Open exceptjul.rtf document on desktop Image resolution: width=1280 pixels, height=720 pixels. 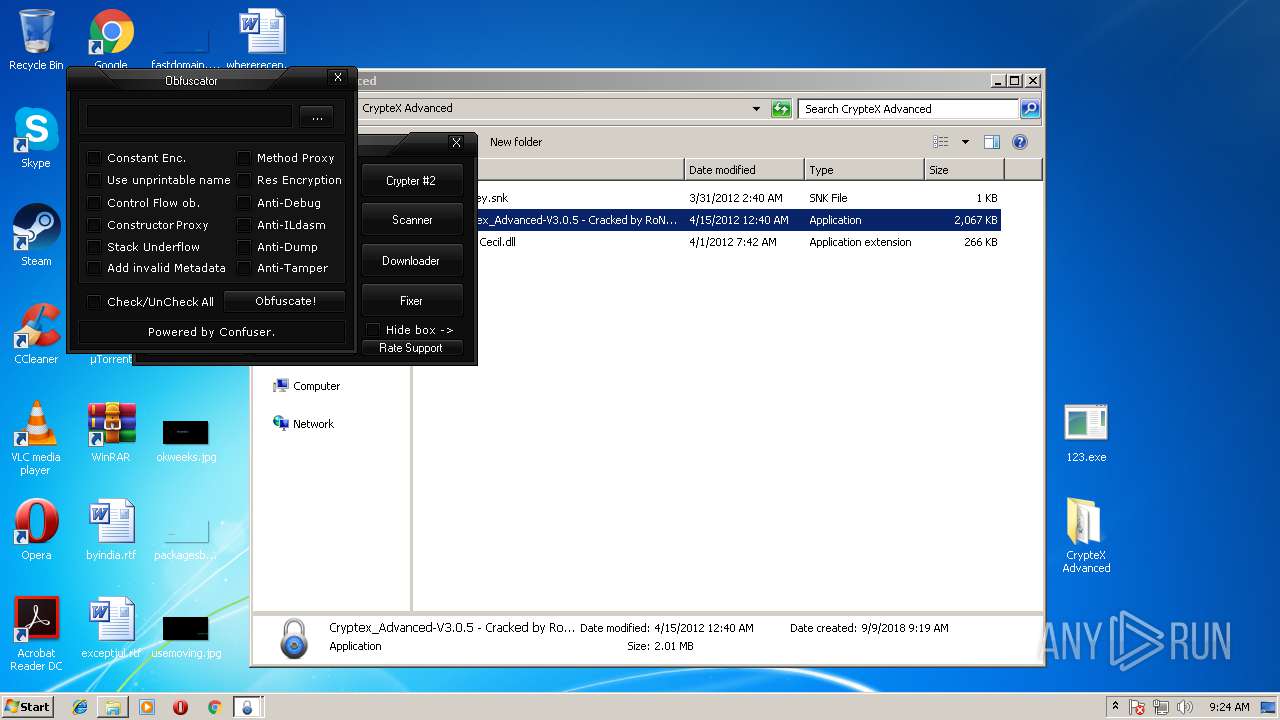(x=111, y=627)
